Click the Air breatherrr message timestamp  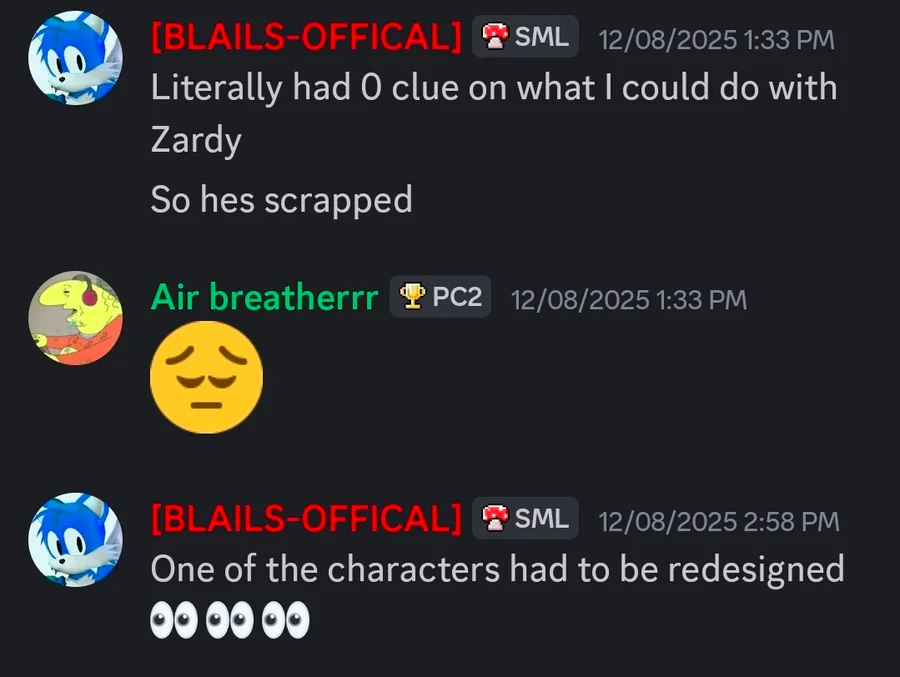point(629,300)
